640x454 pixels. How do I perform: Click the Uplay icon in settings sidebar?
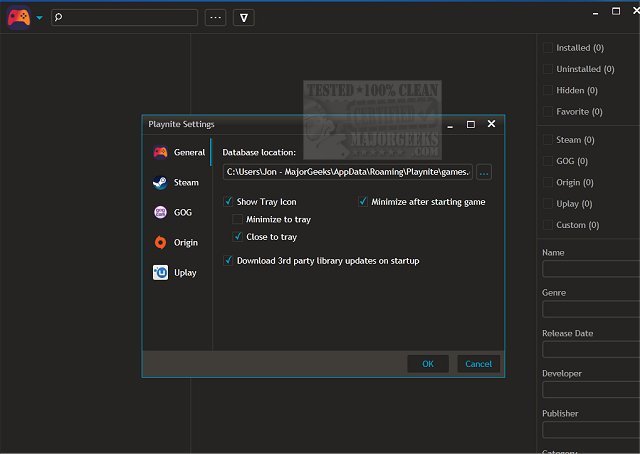pos(160,272)
